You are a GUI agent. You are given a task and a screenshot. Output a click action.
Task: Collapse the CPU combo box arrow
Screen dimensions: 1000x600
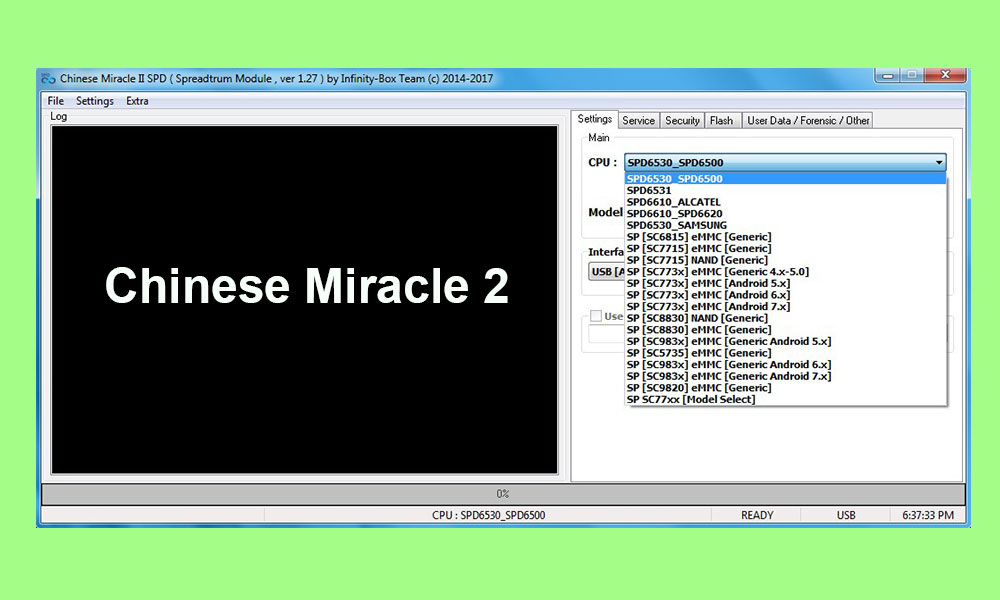point(939,163)
